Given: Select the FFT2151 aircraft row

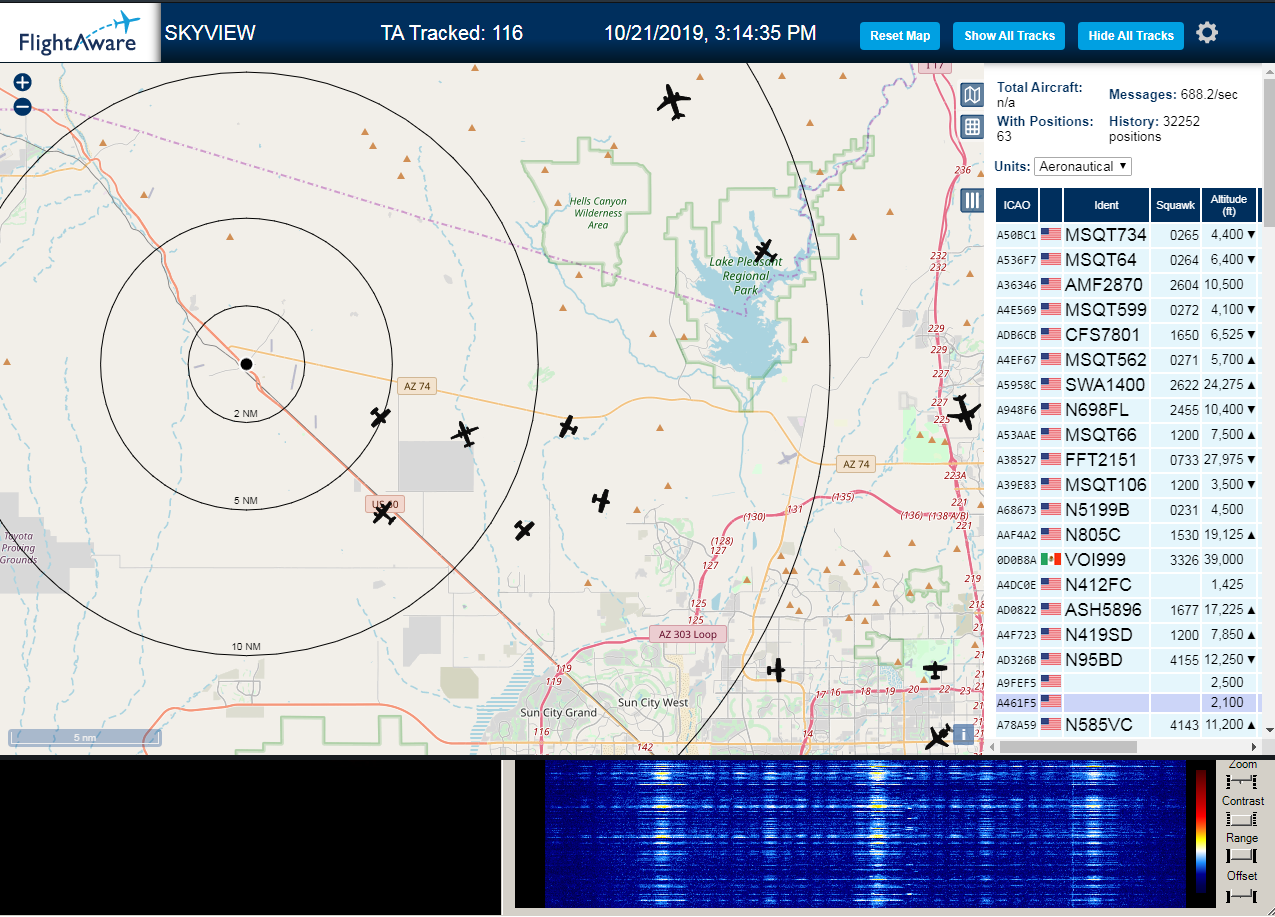Looking at the screenshot, I should click(x=1128, y=460).
